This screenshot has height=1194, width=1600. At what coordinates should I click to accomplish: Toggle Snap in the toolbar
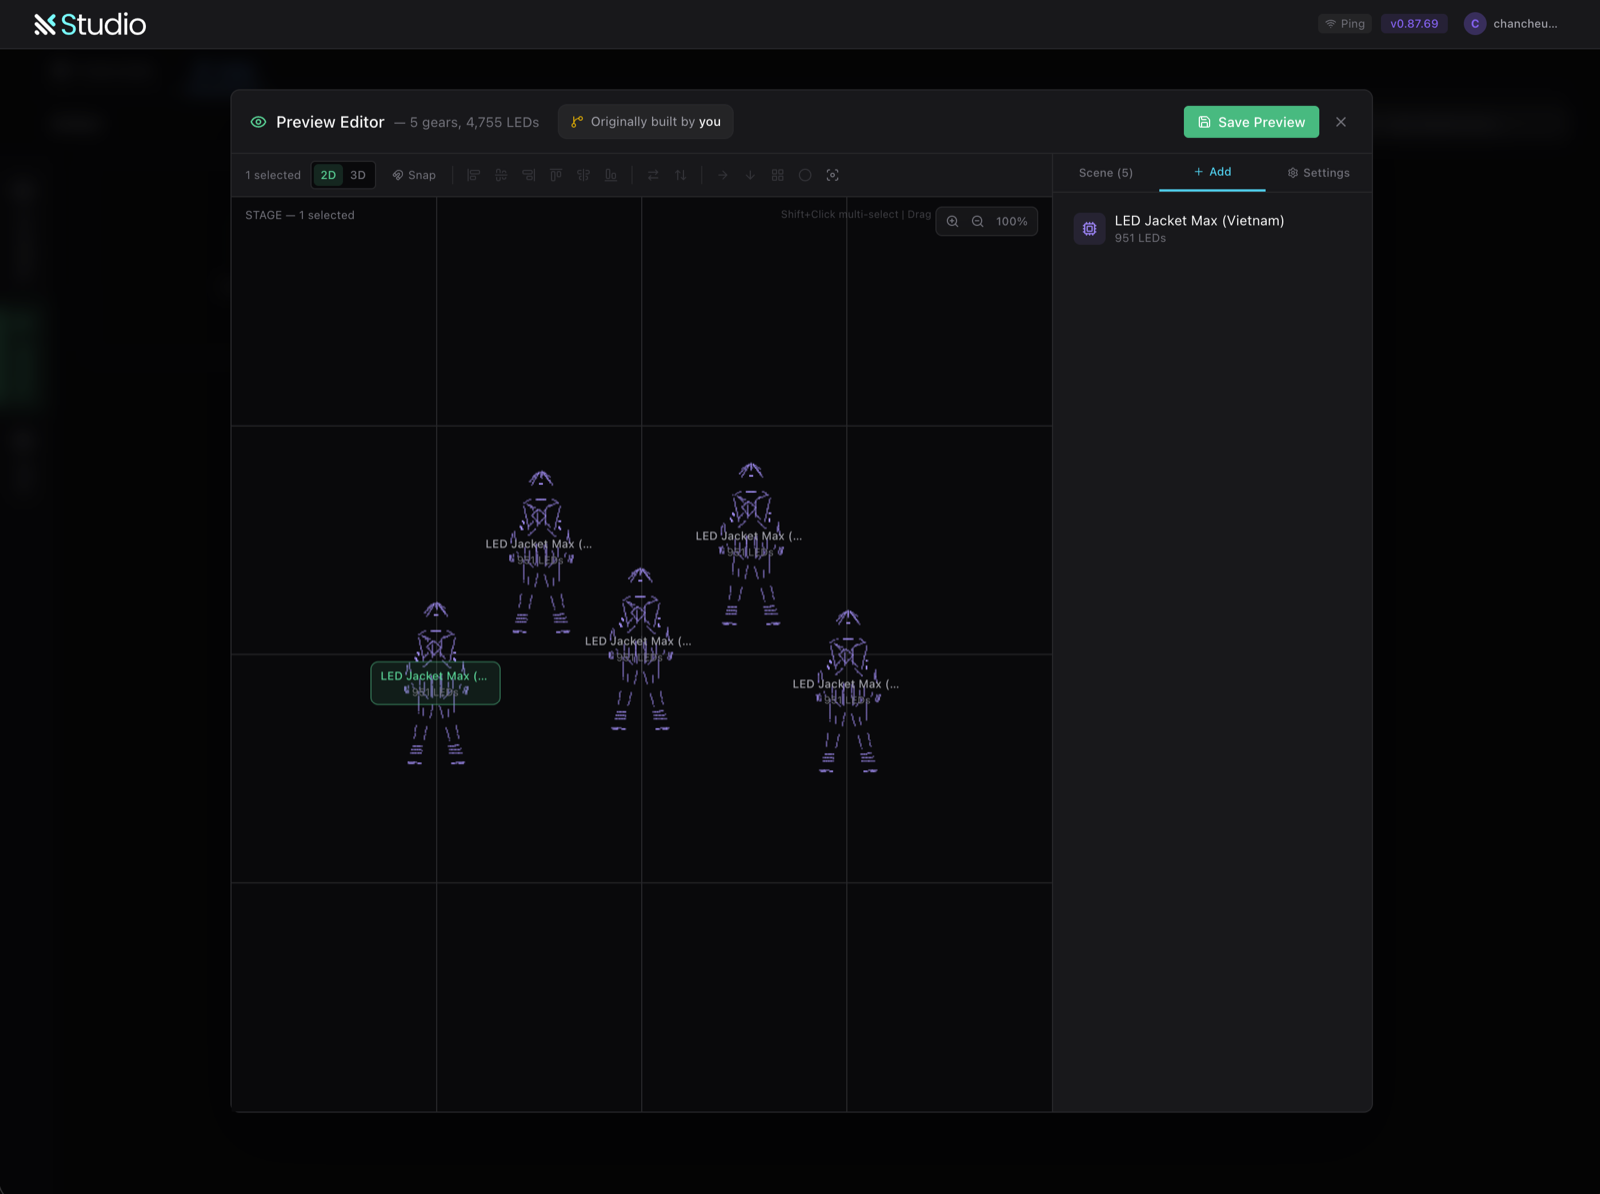coord(414,175)
